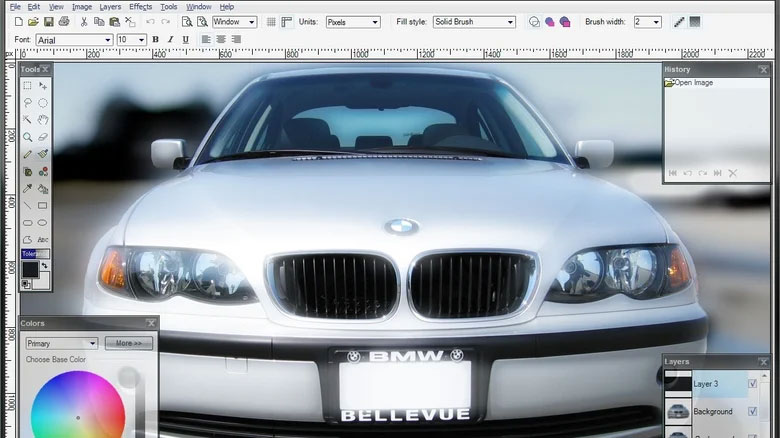This screenshot has width=780, height=438.
Task: Select the Magic Wand tool
Action: click(27, 119)
